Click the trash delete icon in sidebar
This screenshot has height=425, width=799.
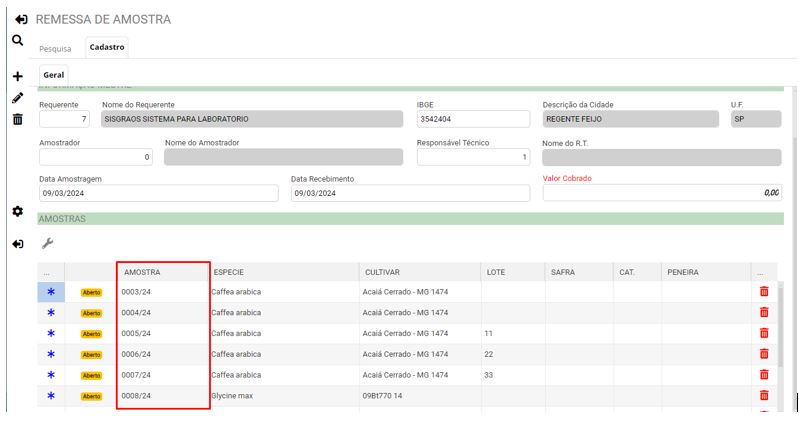point(17,119)
